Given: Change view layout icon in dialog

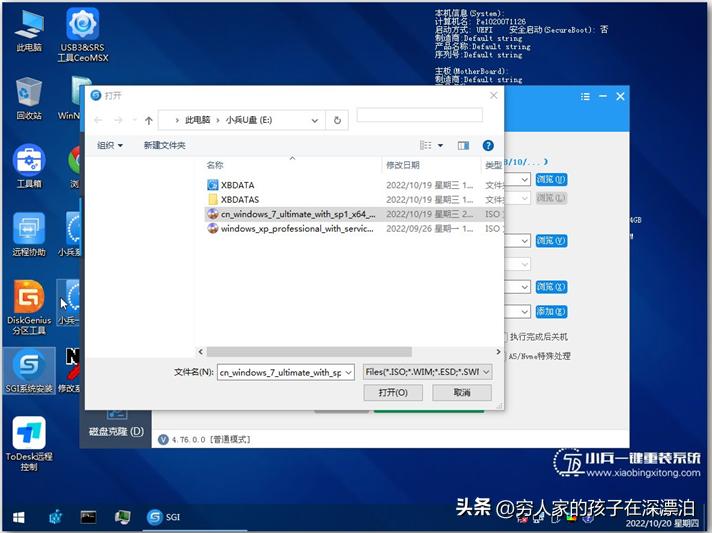Looking at the screenshot, I should click(425, 145).
